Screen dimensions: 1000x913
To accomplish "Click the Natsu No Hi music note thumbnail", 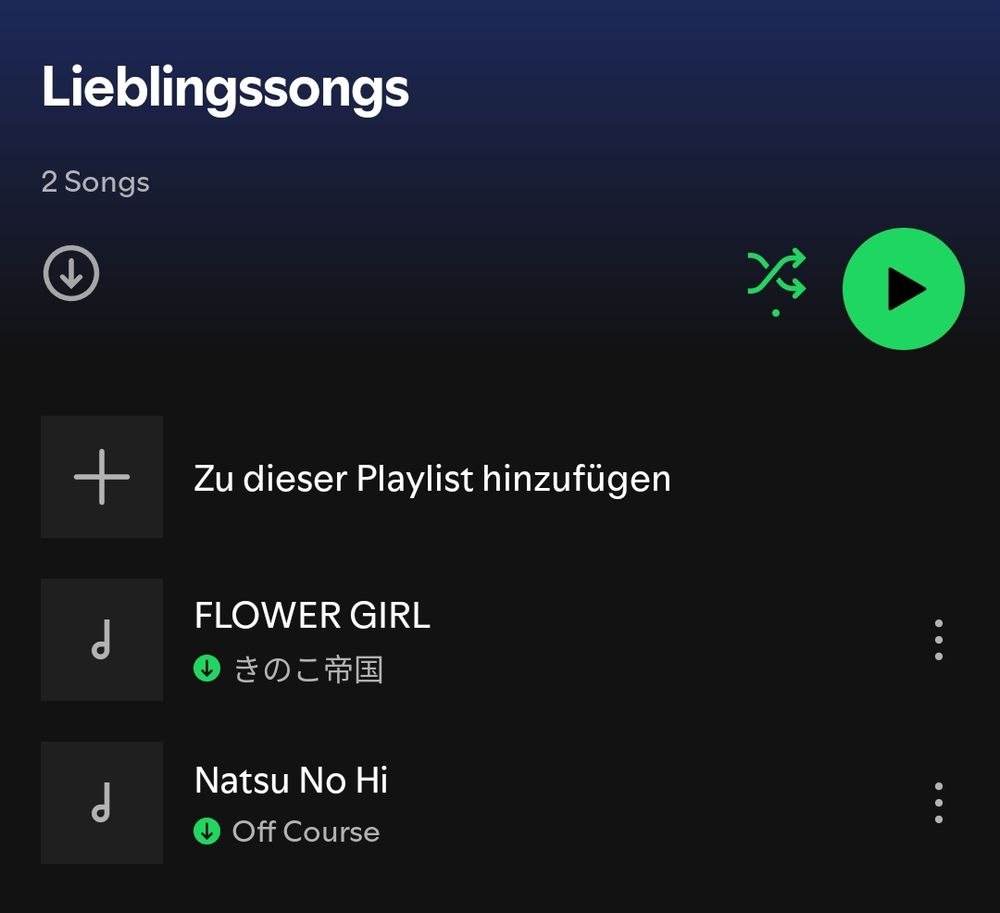I will [x=102, y=803].
